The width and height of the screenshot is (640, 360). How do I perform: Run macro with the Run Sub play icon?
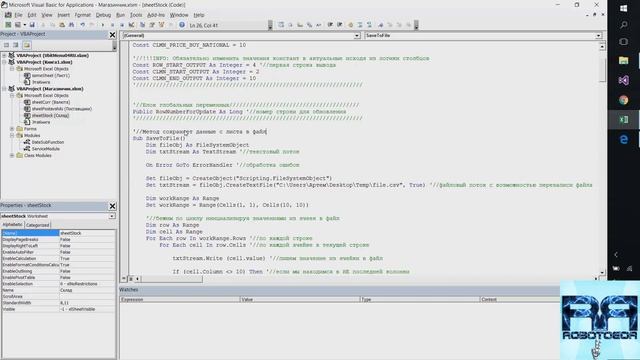pyautogui.click(x=103, y=25)
